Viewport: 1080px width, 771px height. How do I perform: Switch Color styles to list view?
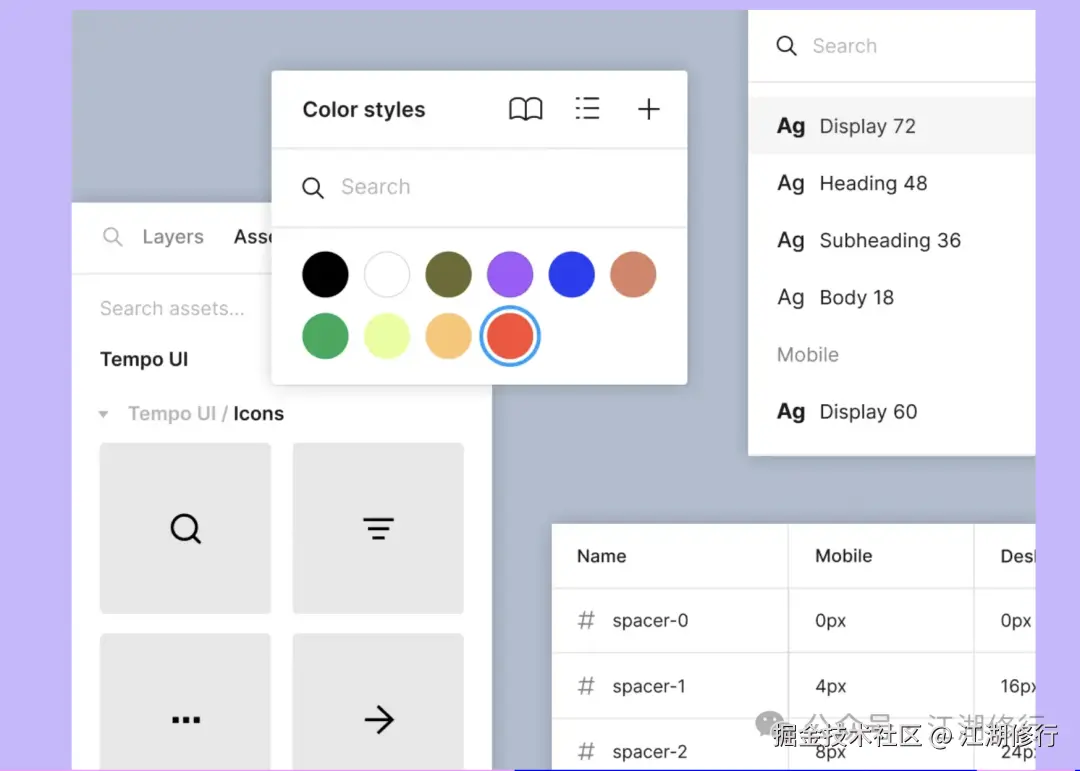[x=588, y=109]
